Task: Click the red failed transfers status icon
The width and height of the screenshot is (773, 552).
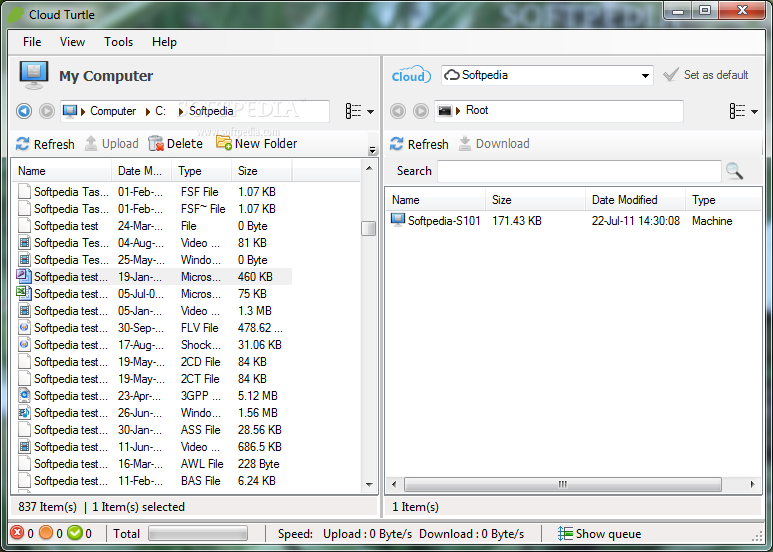Action: tap(17, 533)
